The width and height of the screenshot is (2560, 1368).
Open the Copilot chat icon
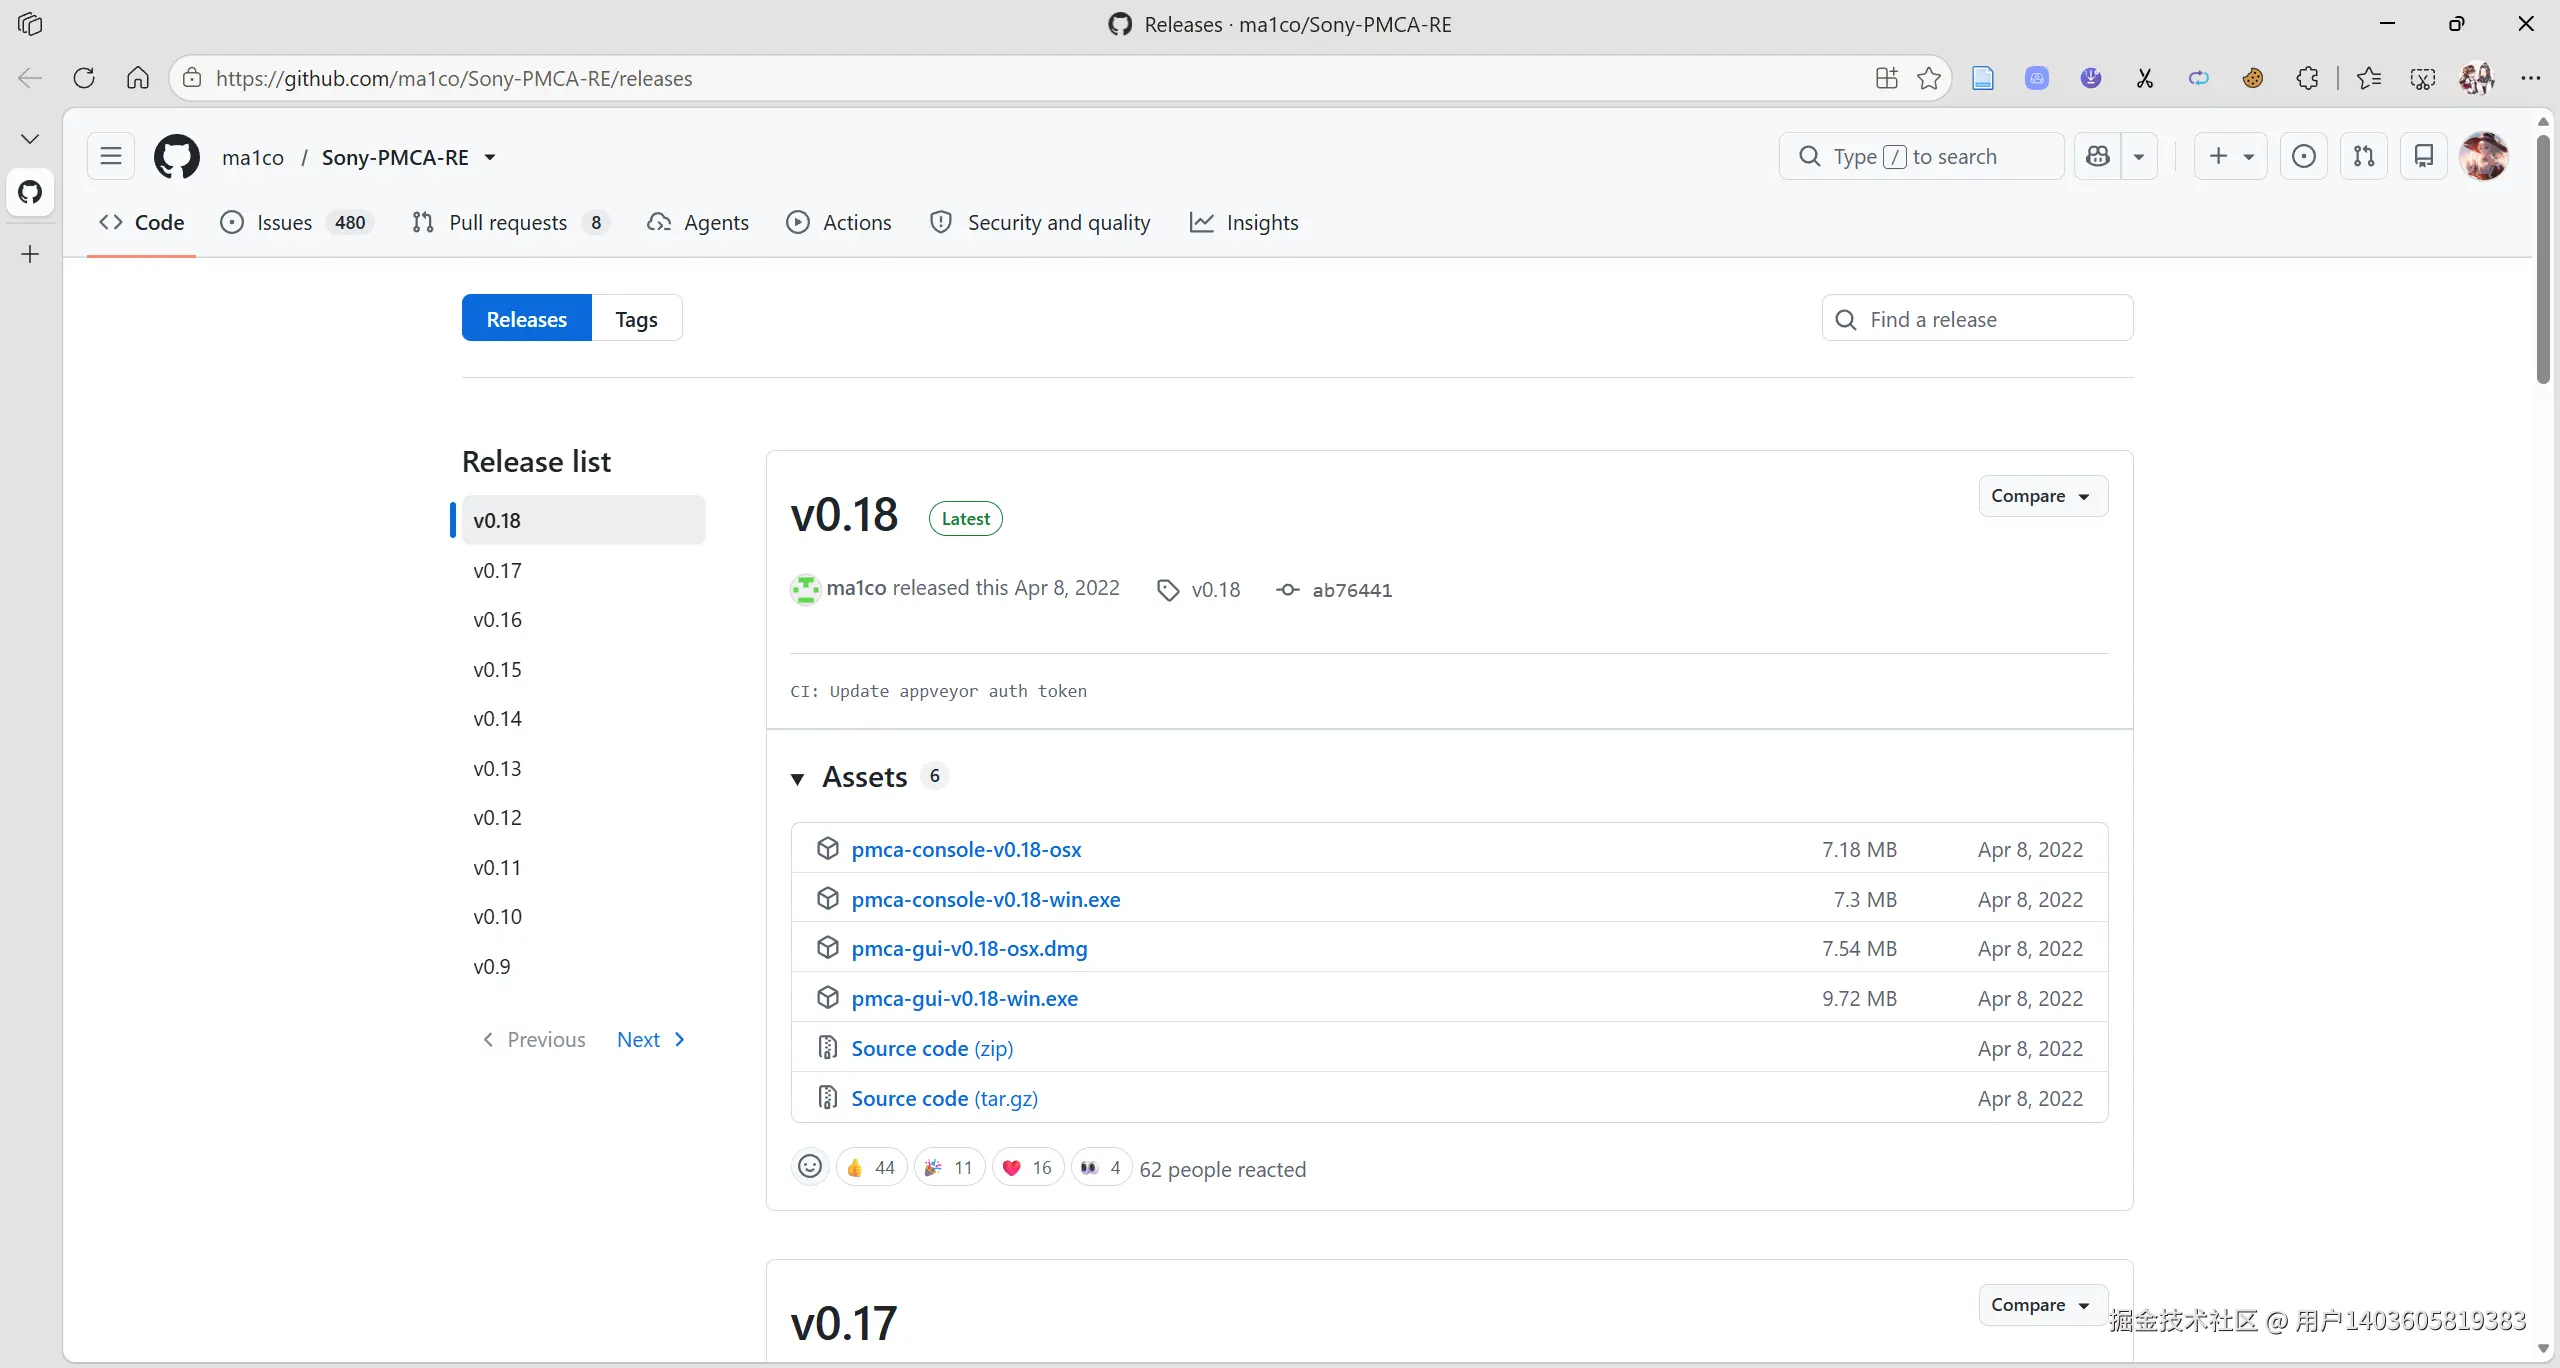2098,157
